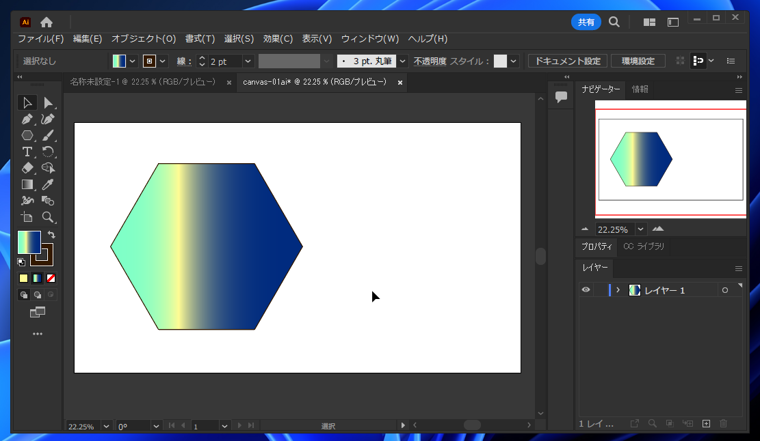Open the stroke weight dropdown
Screen dimensions: 760x441
point(247,61)
